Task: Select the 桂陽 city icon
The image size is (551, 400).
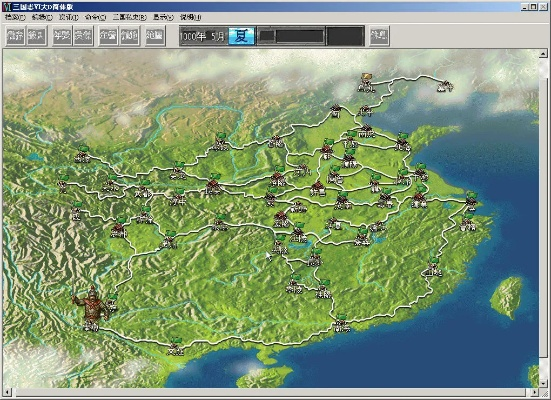Action: pos(324,289)
